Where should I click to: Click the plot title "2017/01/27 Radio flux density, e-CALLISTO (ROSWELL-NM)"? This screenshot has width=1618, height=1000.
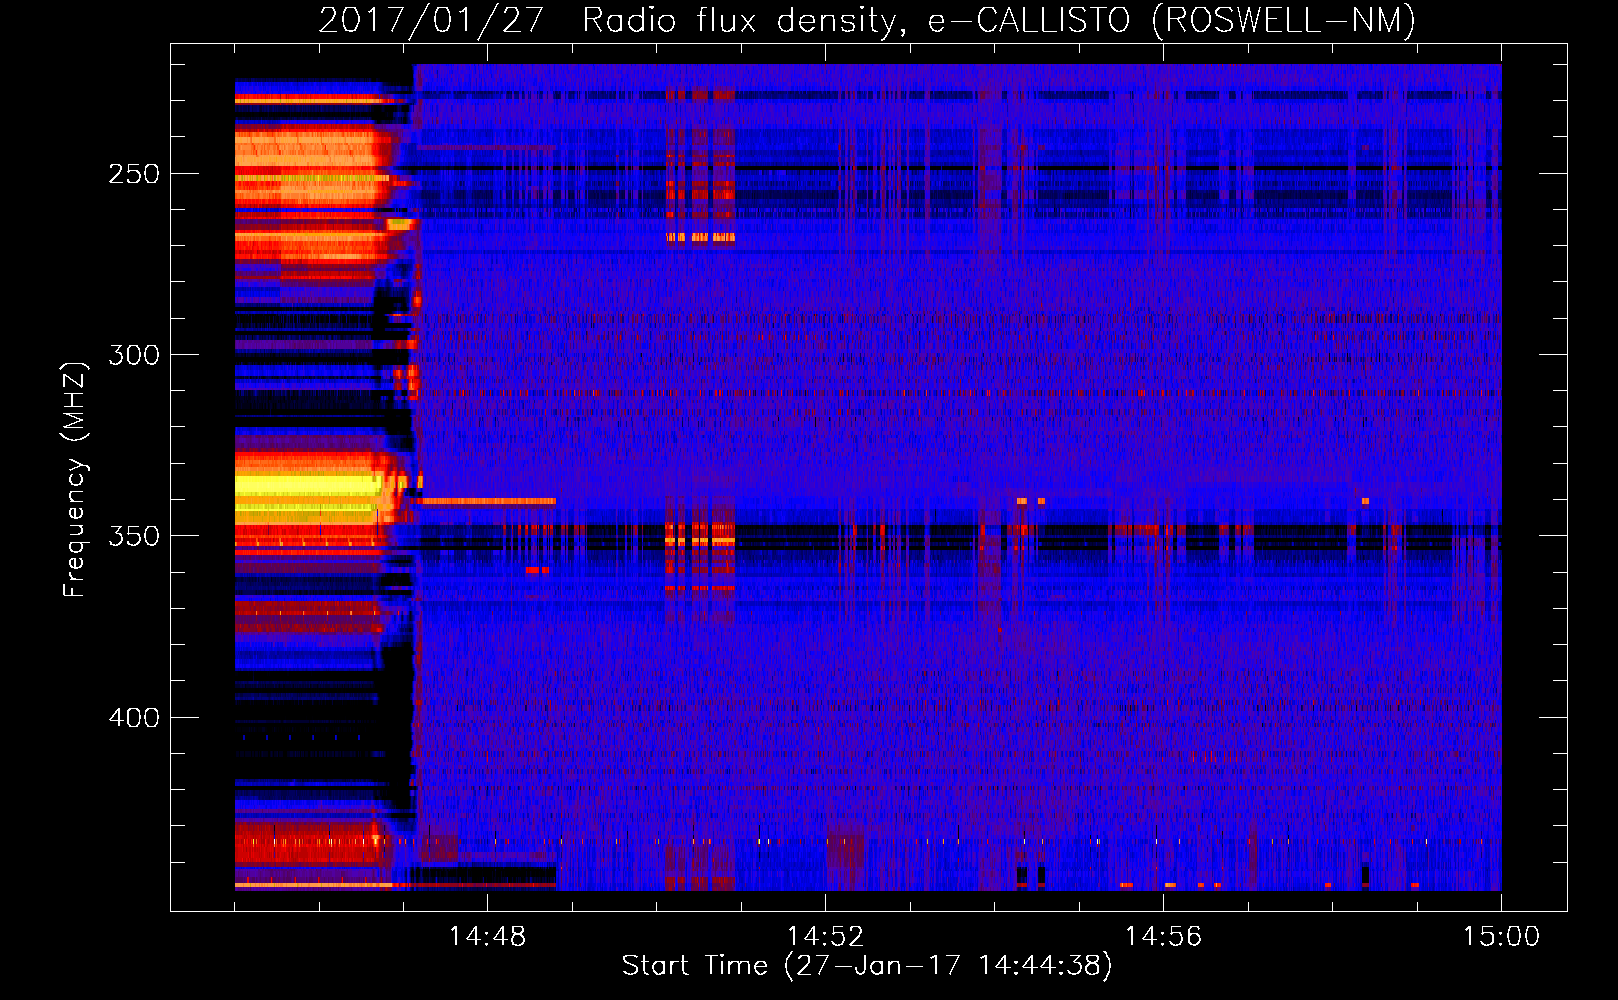click(867, 20)
